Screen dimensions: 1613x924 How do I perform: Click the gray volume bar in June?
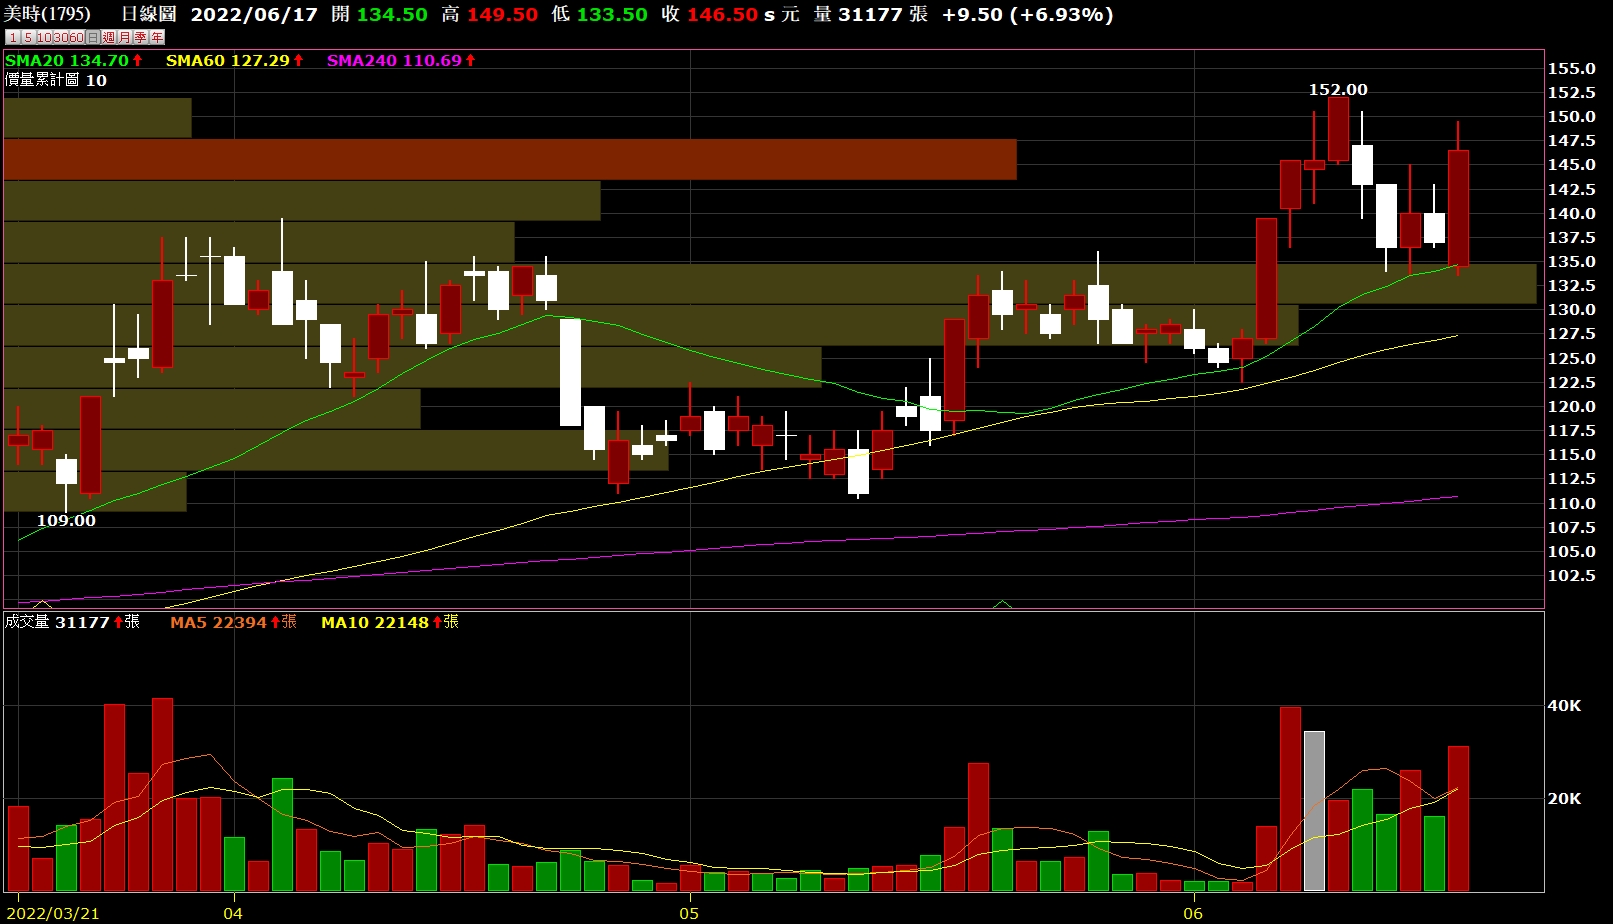(x=1314, y=811)
